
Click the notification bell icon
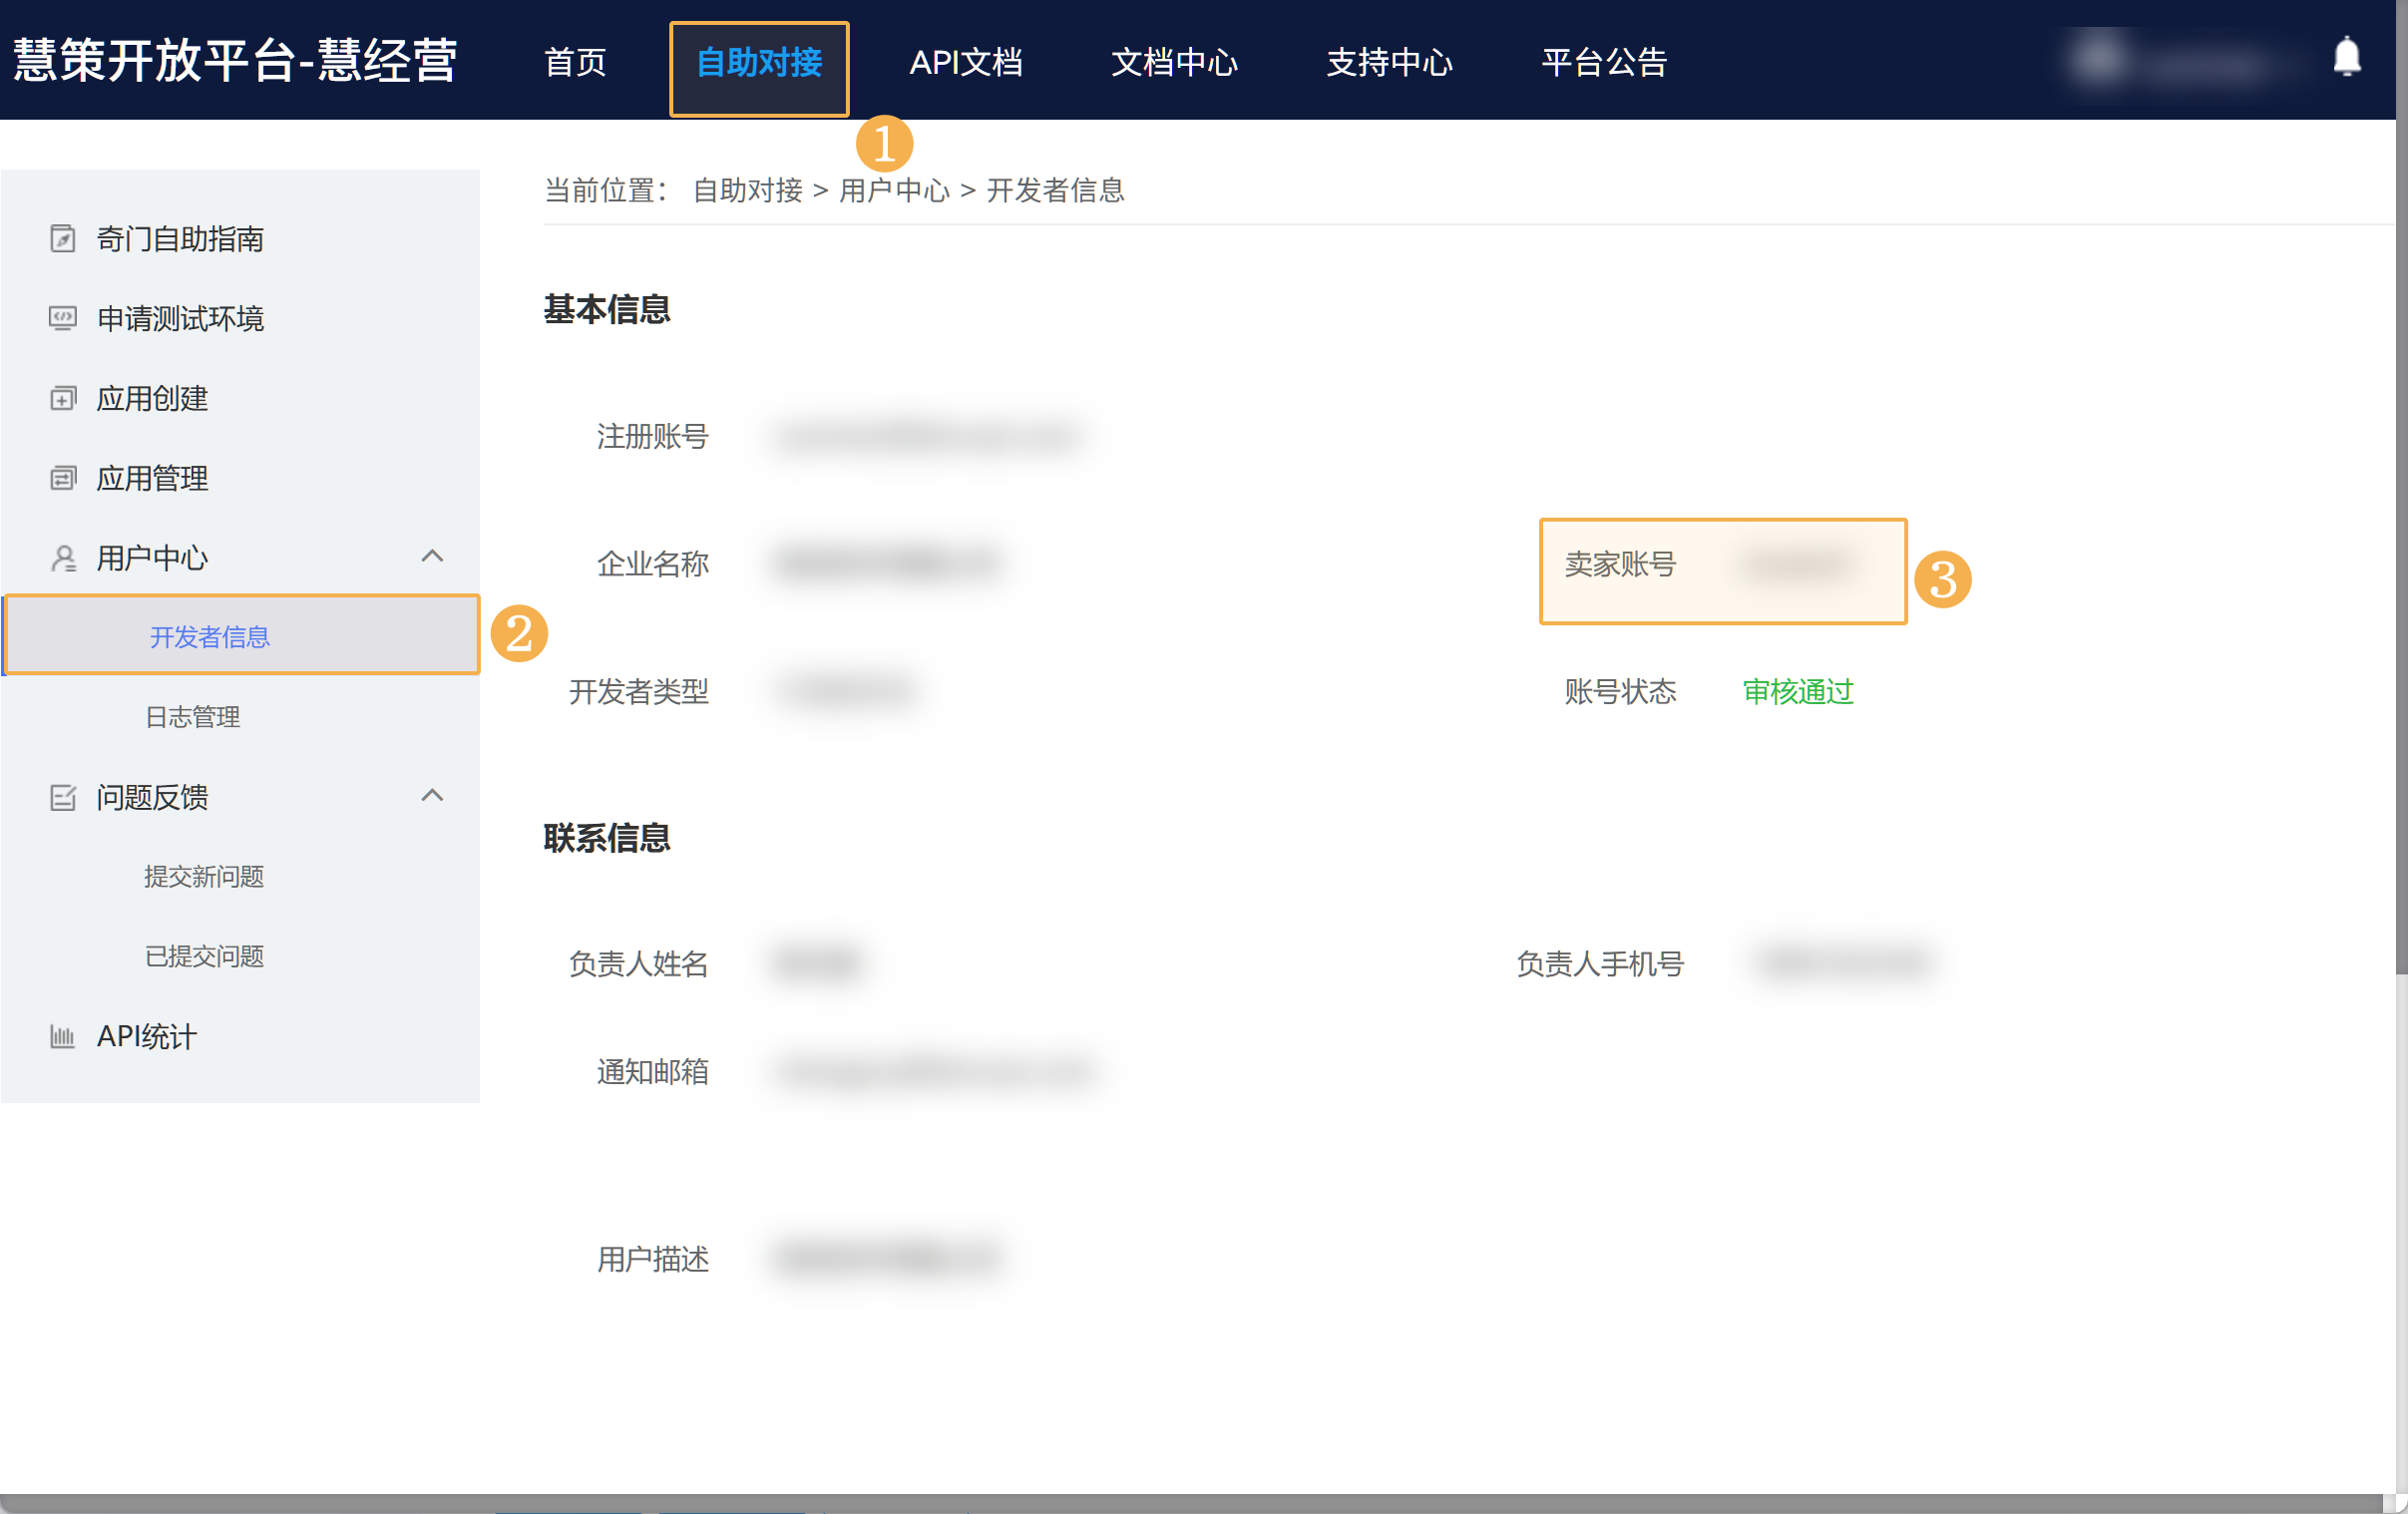tap(2345, 57)
